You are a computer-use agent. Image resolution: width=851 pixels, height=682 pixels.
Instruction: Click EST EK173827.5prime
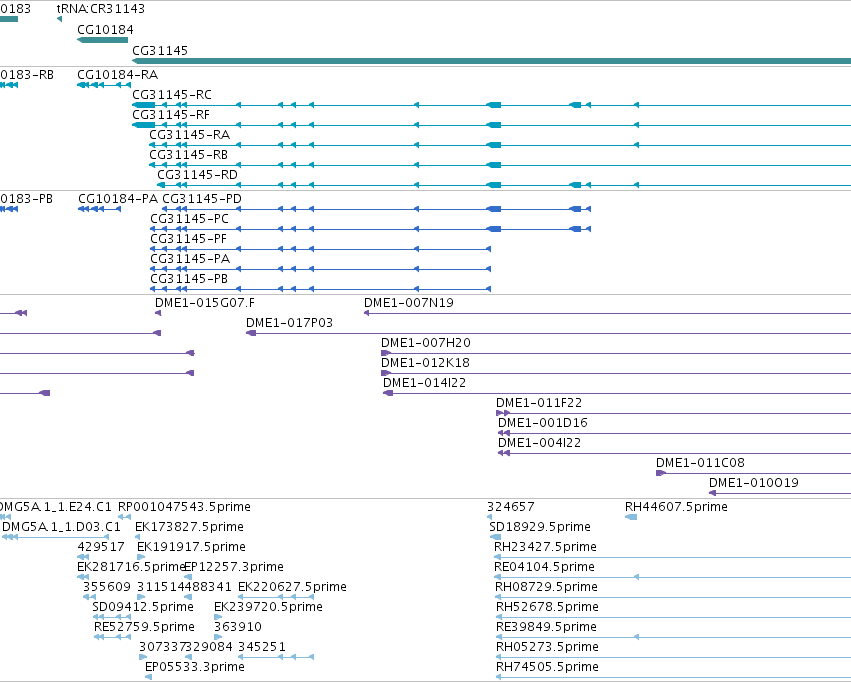(189, 527)
